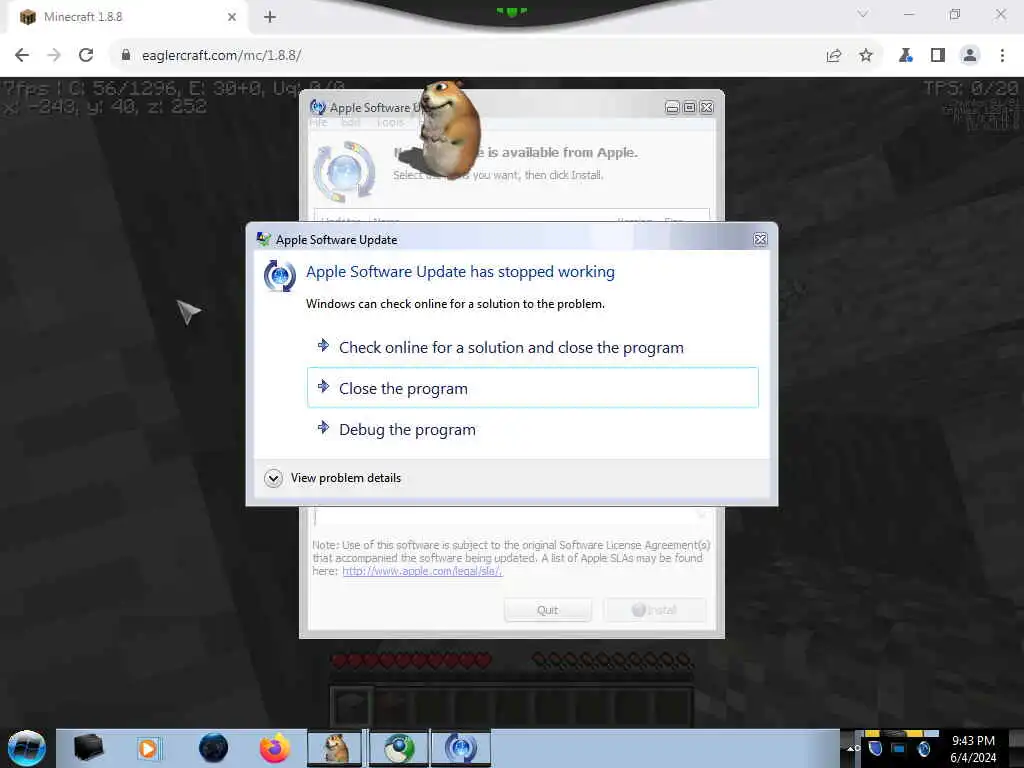Show hidden tray icons arrow
Viewport: 1024px width, 768px height.
click(x=851, y=748)
